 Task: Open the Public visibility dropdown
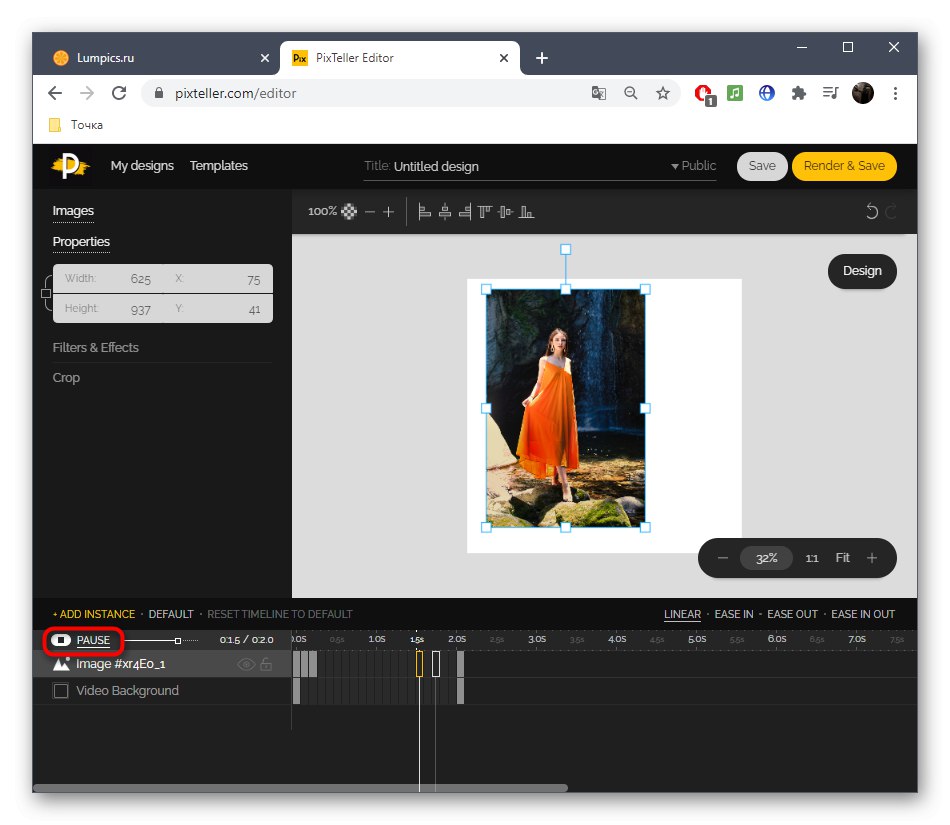[x=694, y=166]
